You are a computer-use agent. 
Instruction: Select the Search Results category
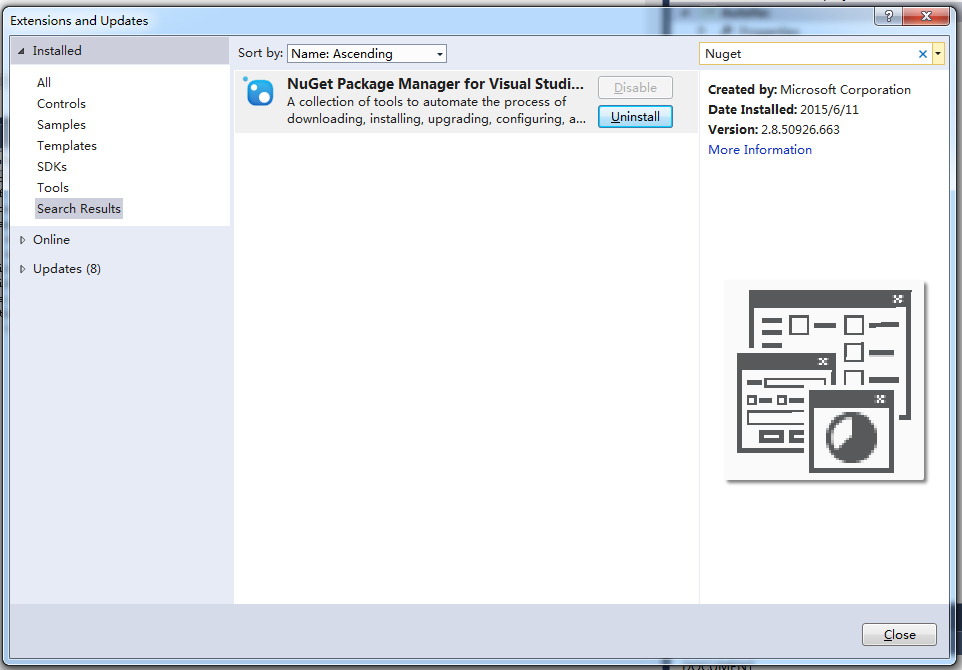coord(79,209)
